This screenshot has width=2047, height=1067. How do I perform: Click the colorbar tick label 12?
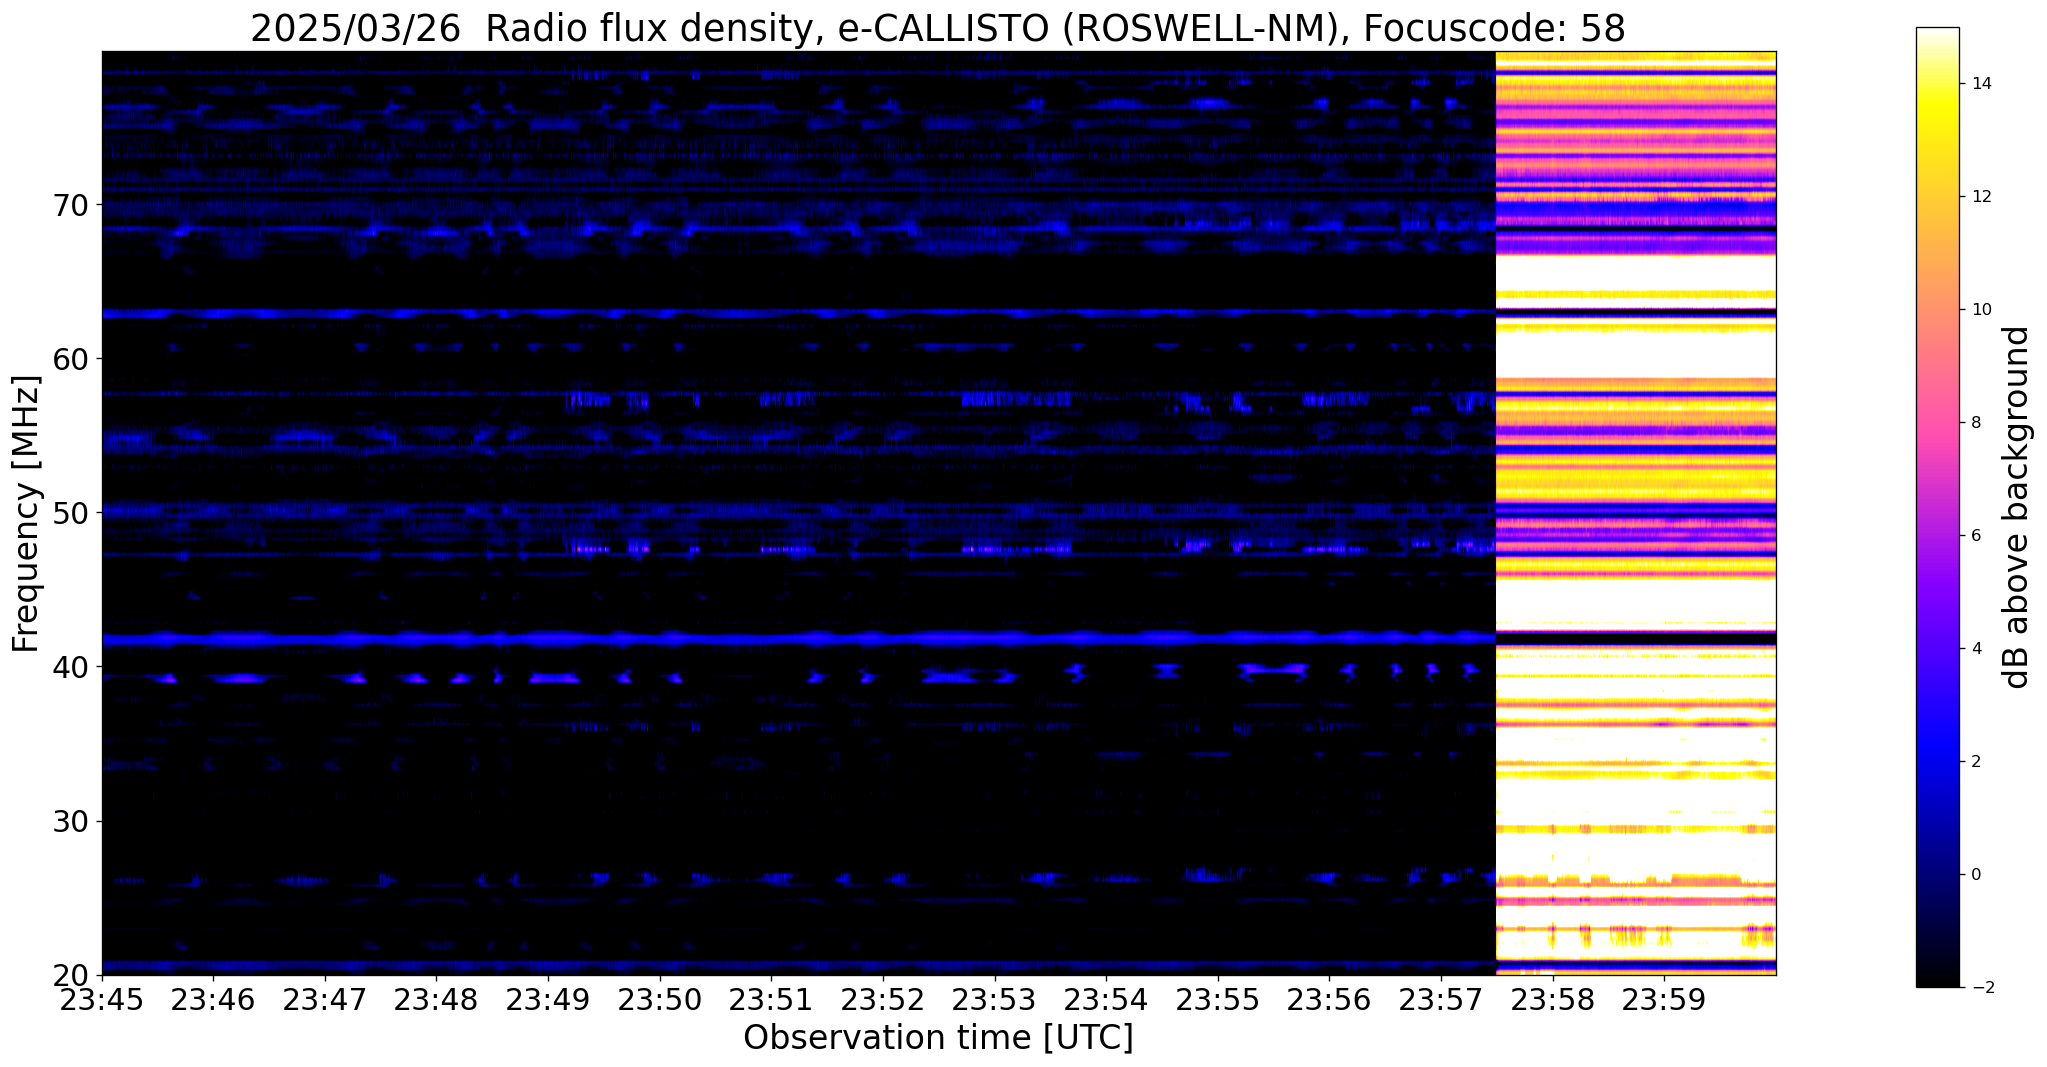tap(1981, 197)
